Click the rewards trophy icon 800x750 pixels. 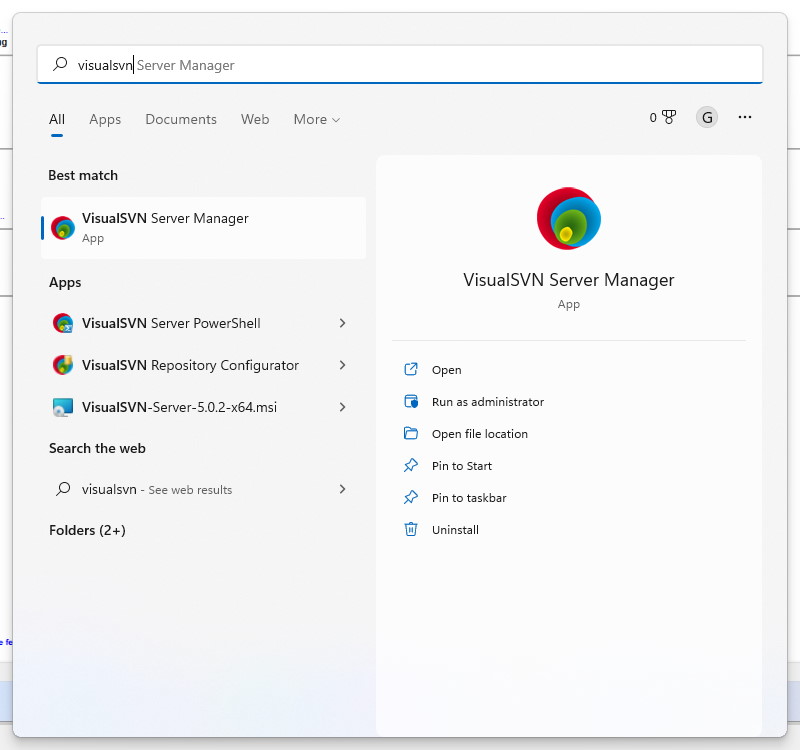tap(669, 118)
